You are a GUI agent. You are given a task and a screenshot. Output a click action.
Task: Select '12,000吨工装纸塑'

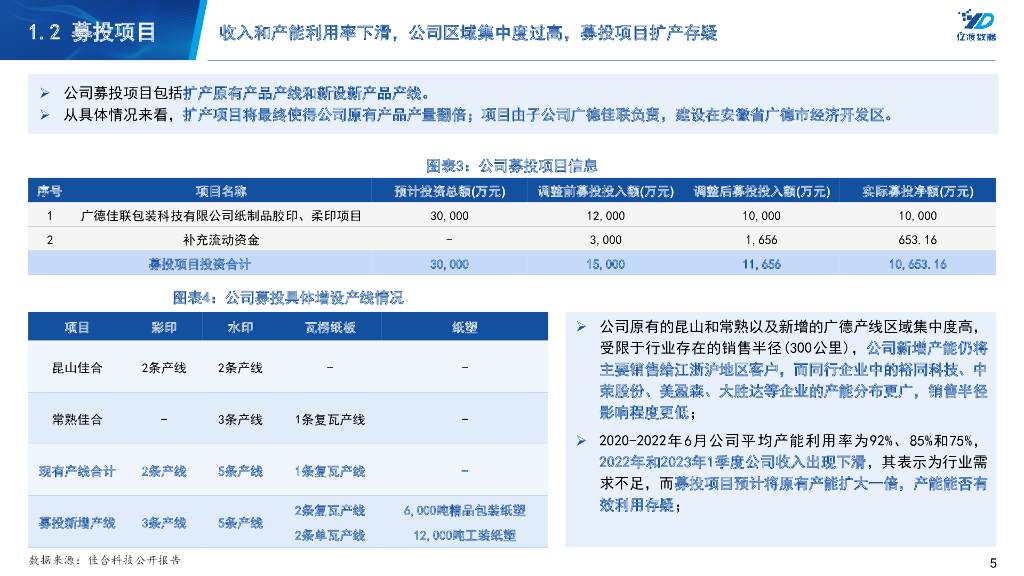(x=464, y=536)
